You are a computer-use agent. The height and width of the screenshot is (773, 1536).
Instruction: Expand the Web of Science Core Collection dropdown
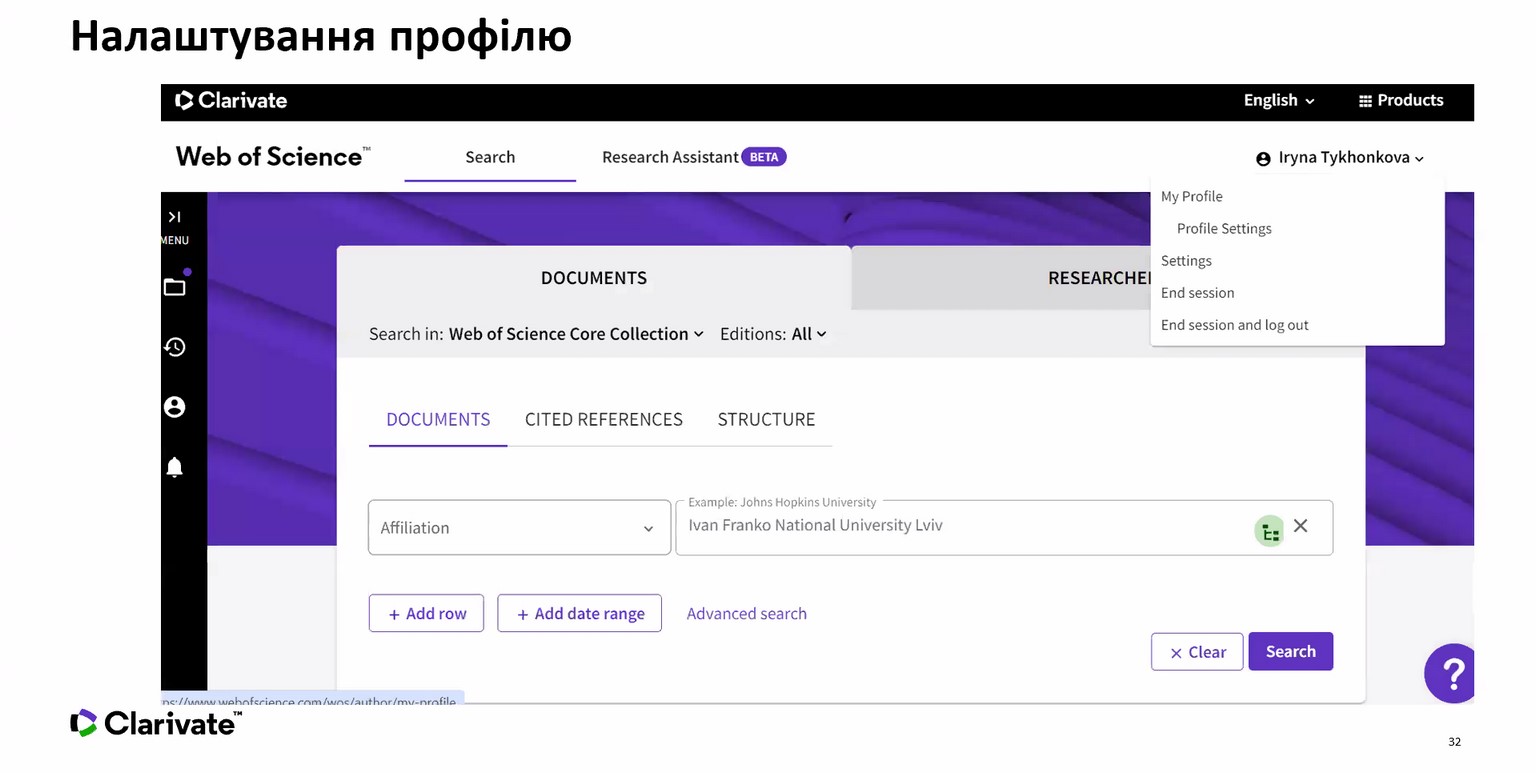click(576, 334)
